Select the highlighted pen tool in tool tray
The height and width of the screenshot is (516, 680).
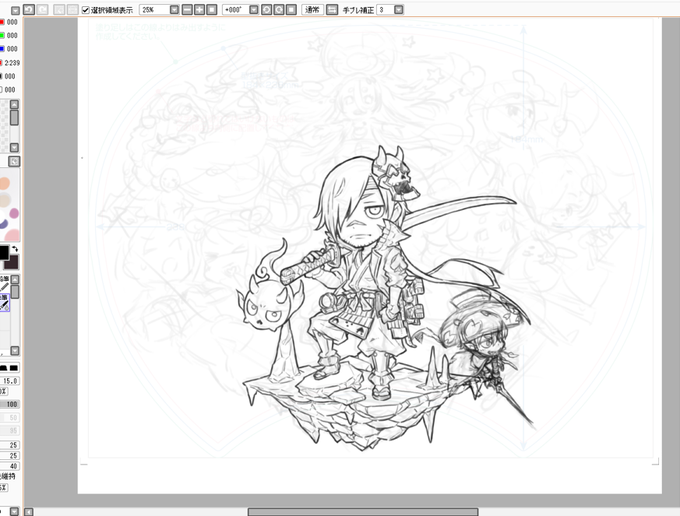click(x=4, y=302)
